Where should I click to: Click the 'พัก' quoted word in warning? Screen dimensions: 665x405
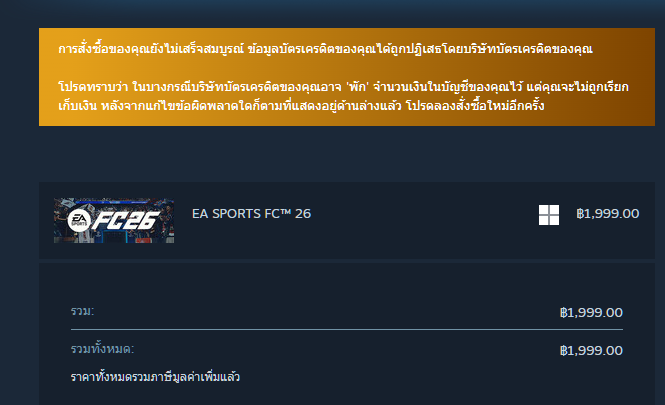[x=357, y=87]
